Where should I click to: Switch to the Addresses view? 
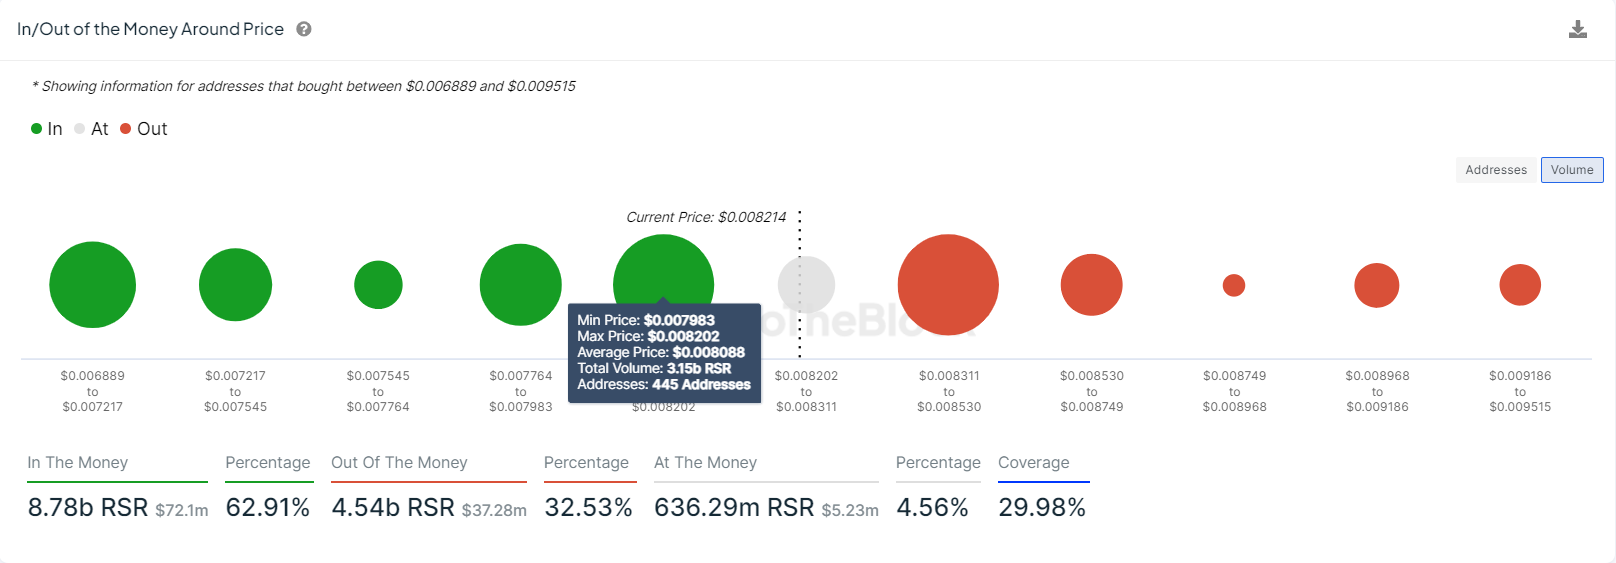click(1496, 170)
